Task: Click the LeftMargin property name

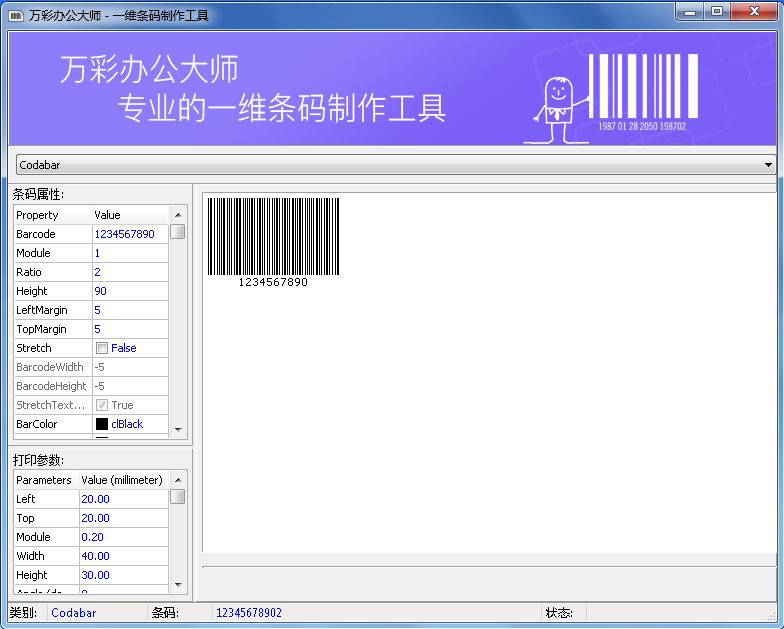Action: [x=42, y=310]
